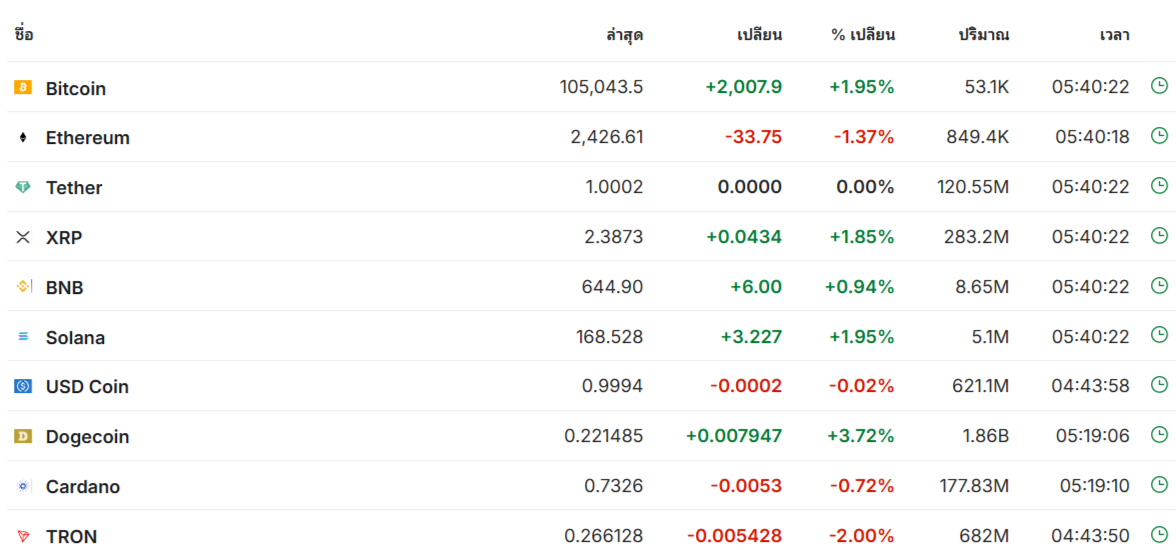1176x550 pixels.
Task: Click Cardano change value -0.0053
Action: pyautogui.click(x=746, y=486)
